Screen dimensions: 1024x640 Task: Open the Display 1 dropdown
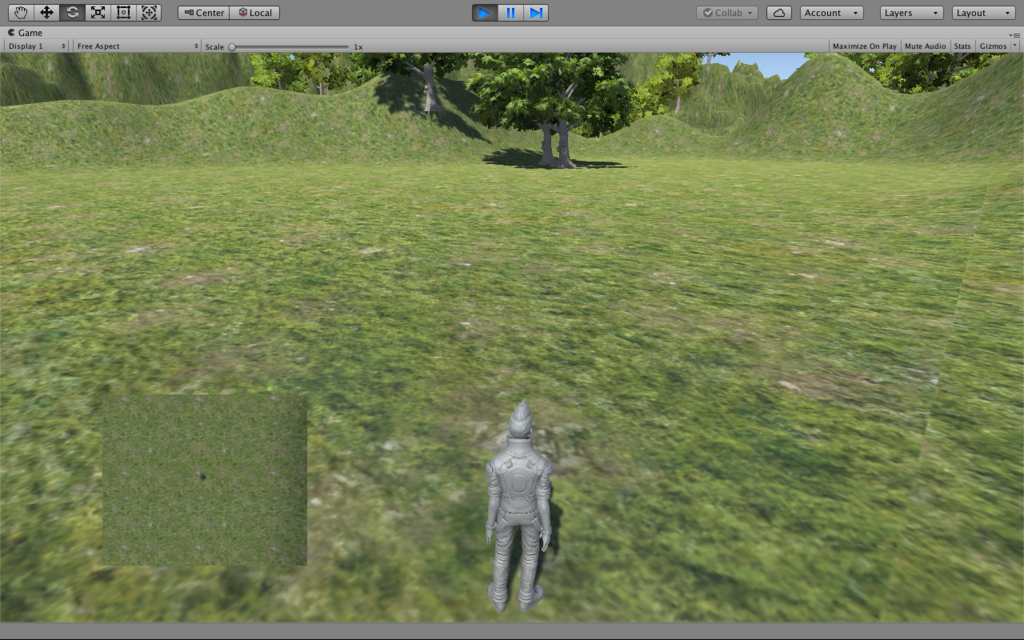(x=36, y=46)
